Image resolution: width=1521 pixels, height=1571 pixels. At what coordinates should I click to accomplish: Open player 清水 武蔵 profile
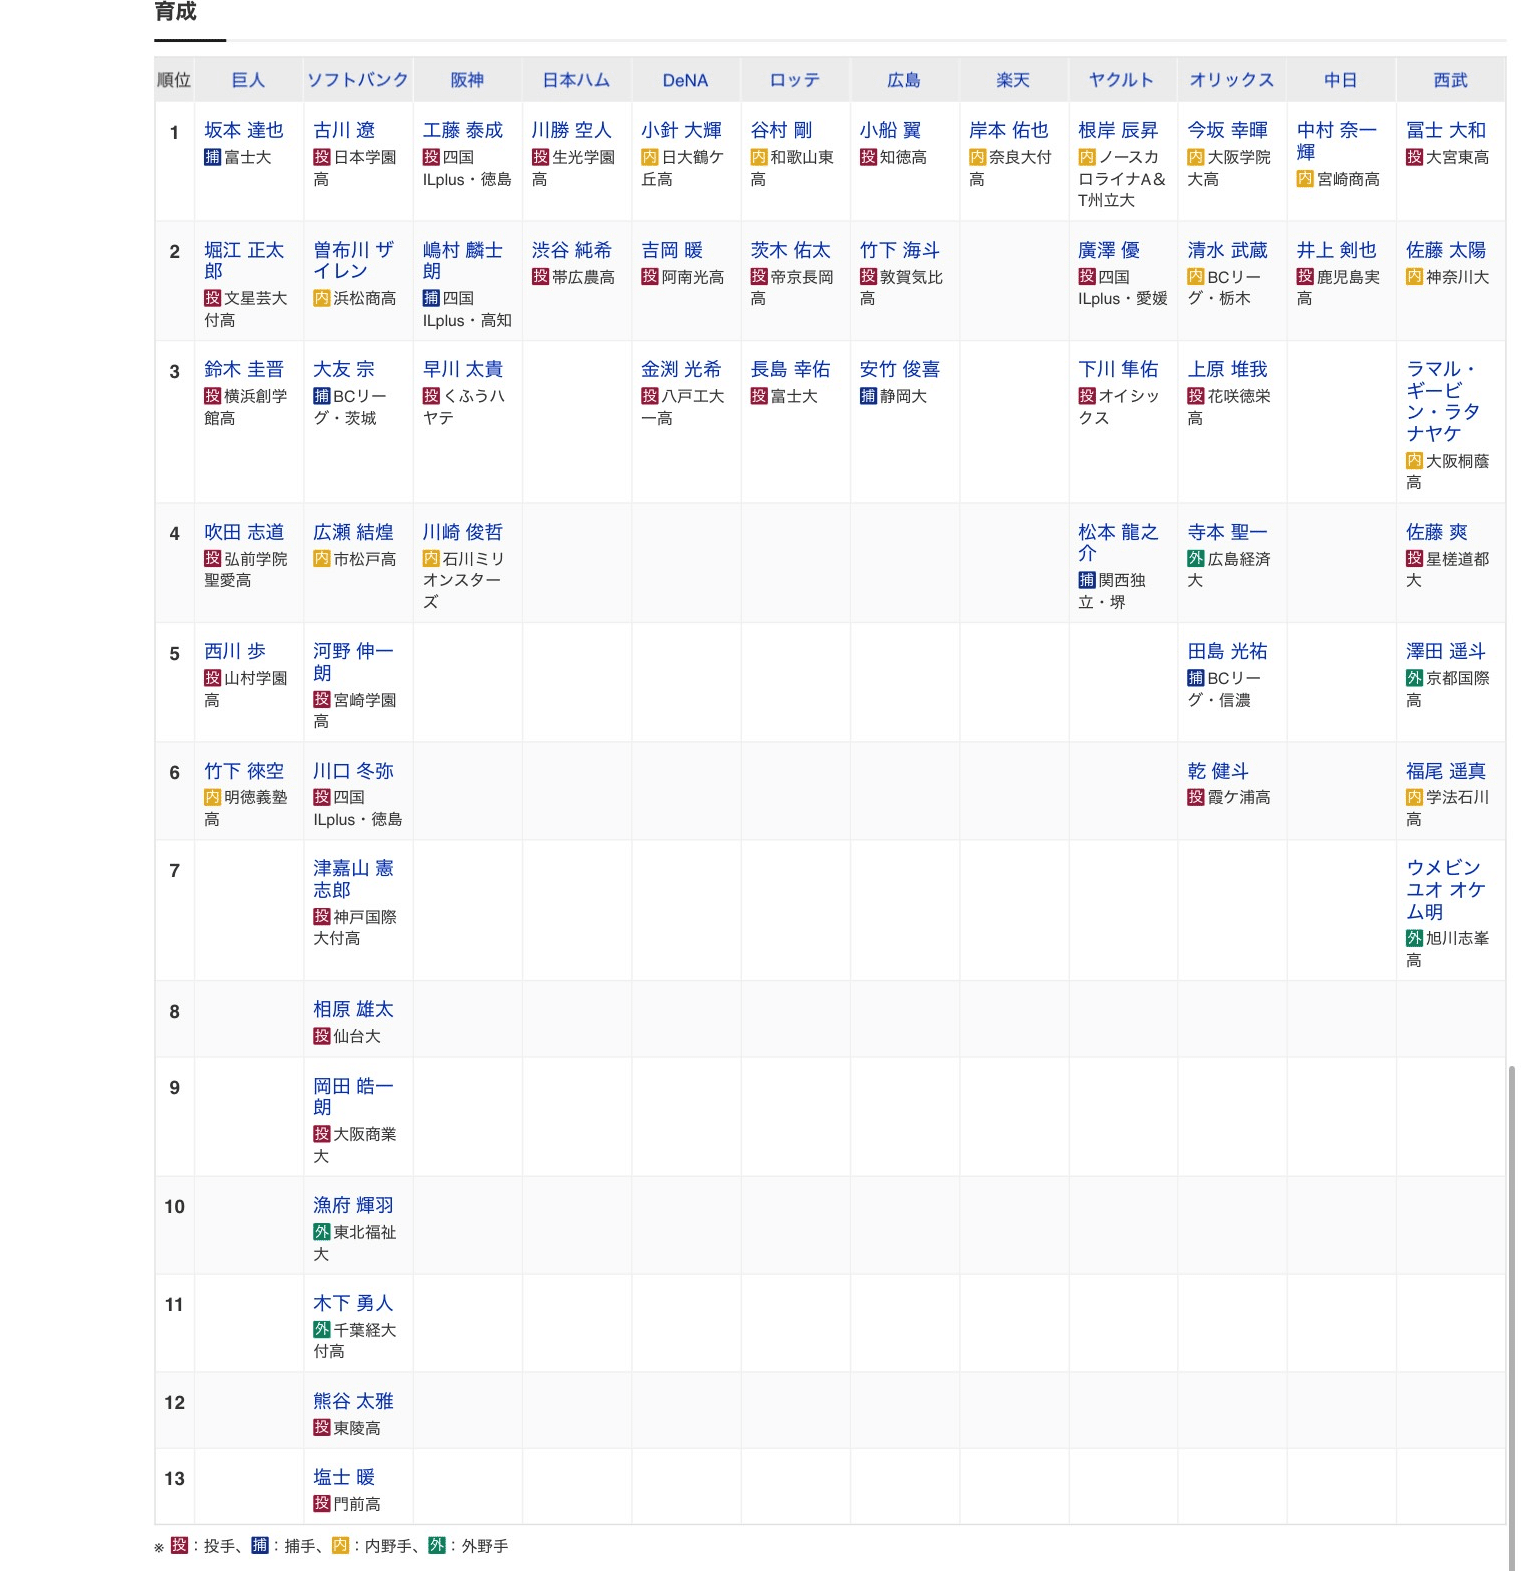coord(1227,250)
